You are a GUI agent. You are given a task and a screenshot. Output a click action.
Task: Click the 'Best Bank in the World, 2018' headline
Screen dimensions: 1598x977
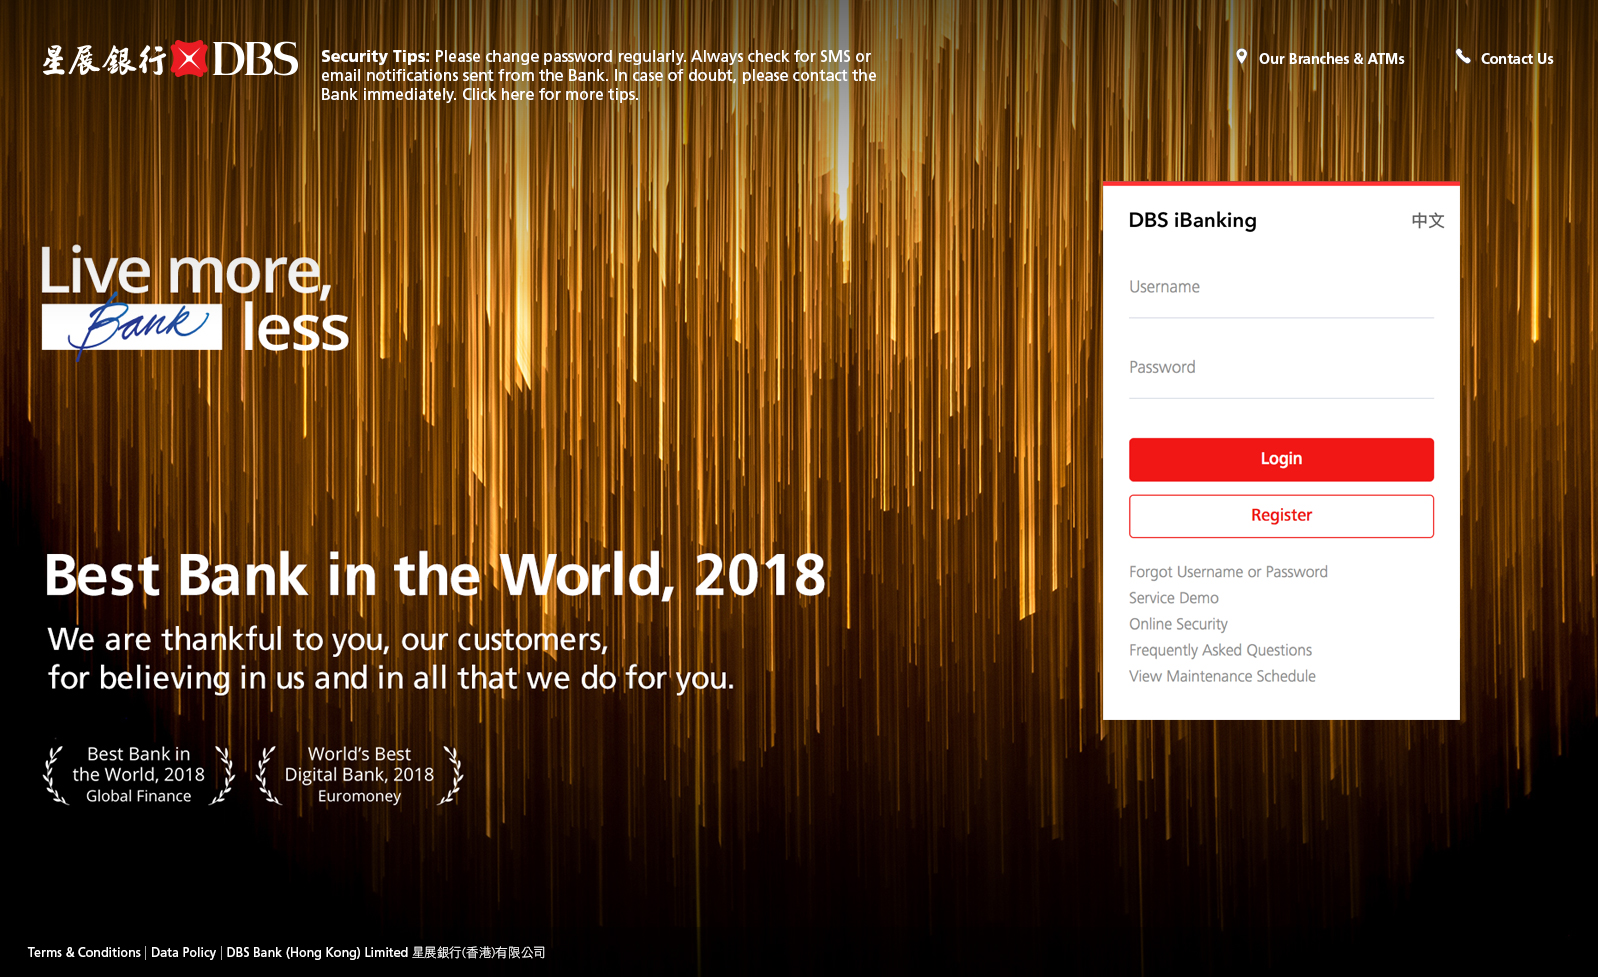pos(435,575)
